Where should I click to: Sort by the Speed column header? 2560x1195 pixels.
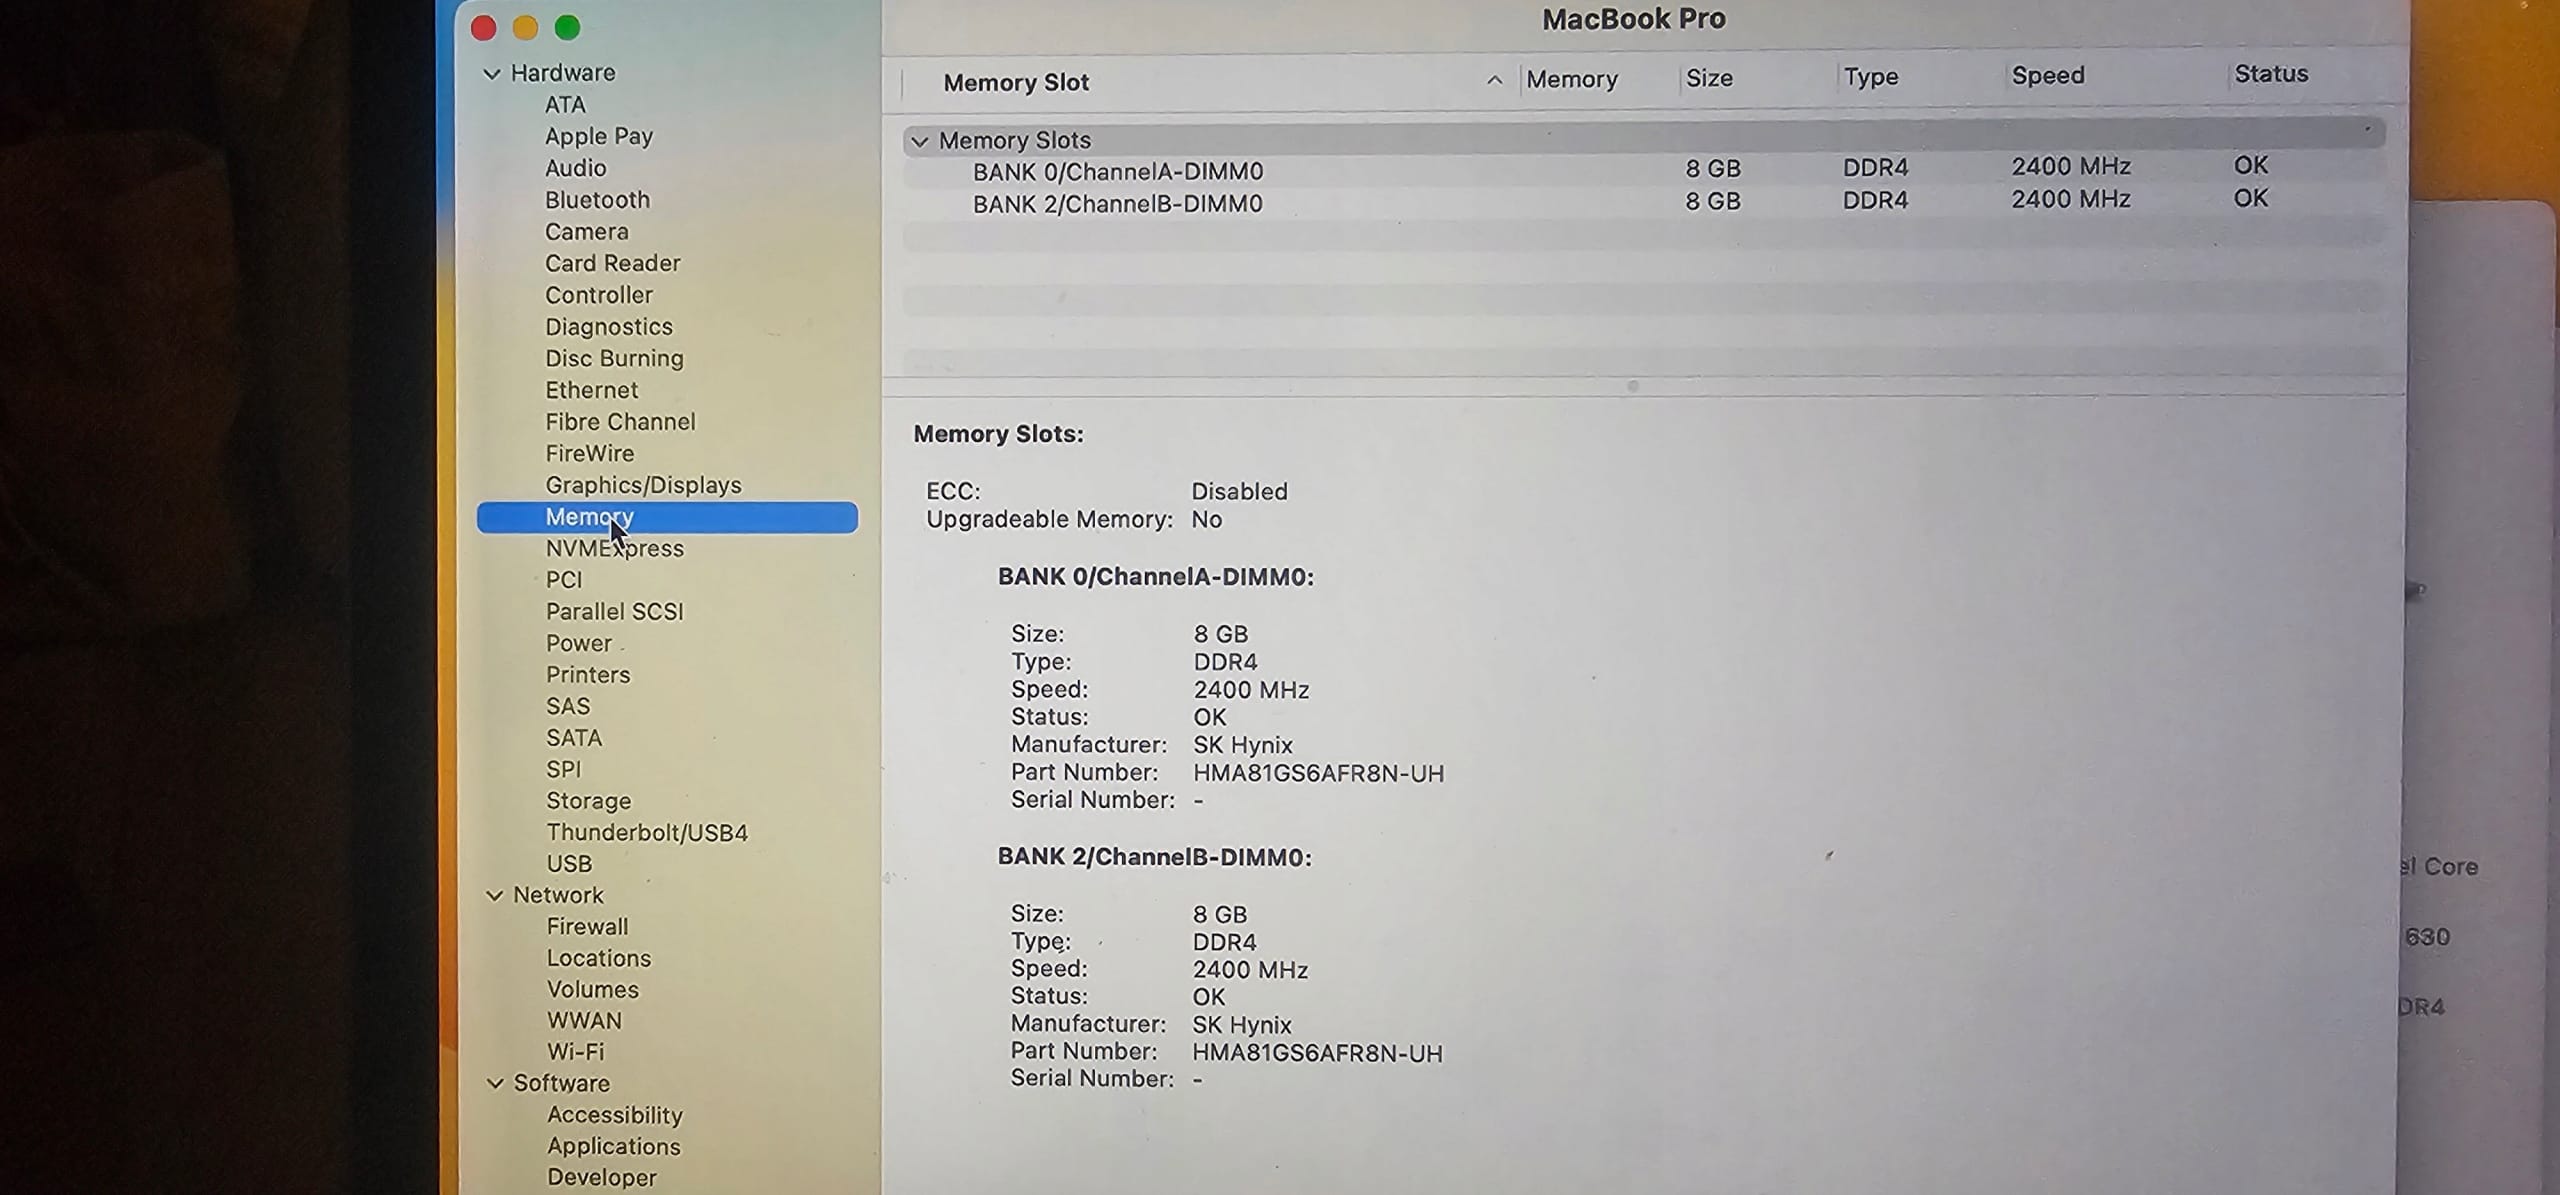2047,76
